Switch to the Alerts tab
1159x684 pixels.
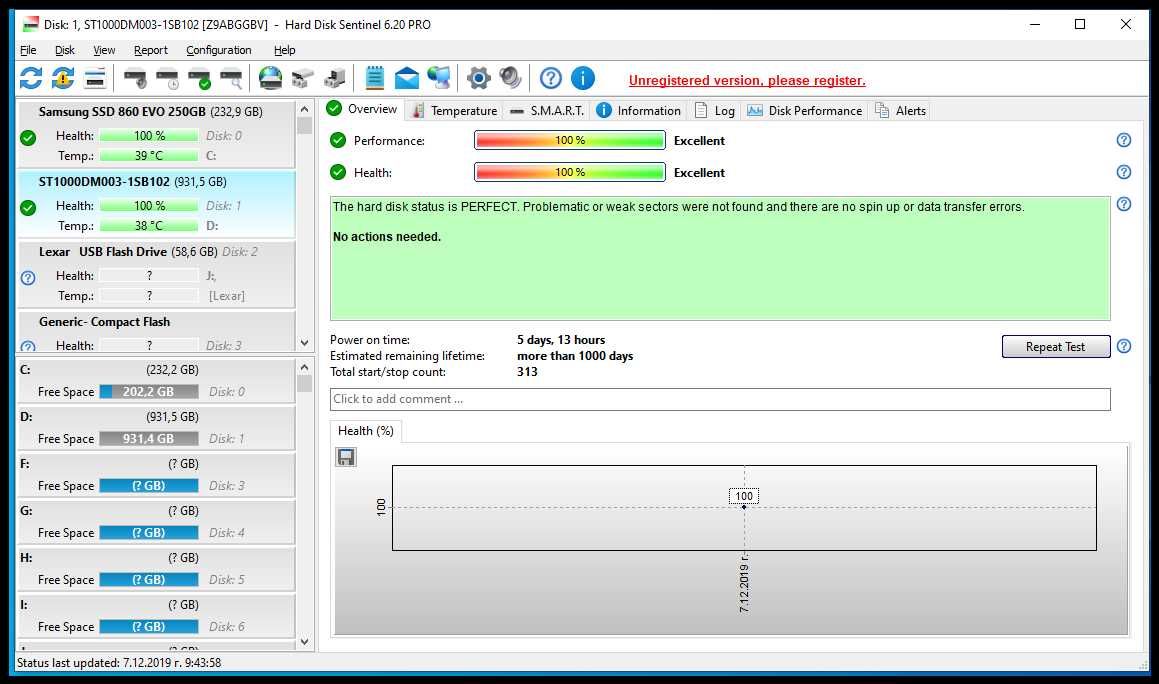pos(900,110)
